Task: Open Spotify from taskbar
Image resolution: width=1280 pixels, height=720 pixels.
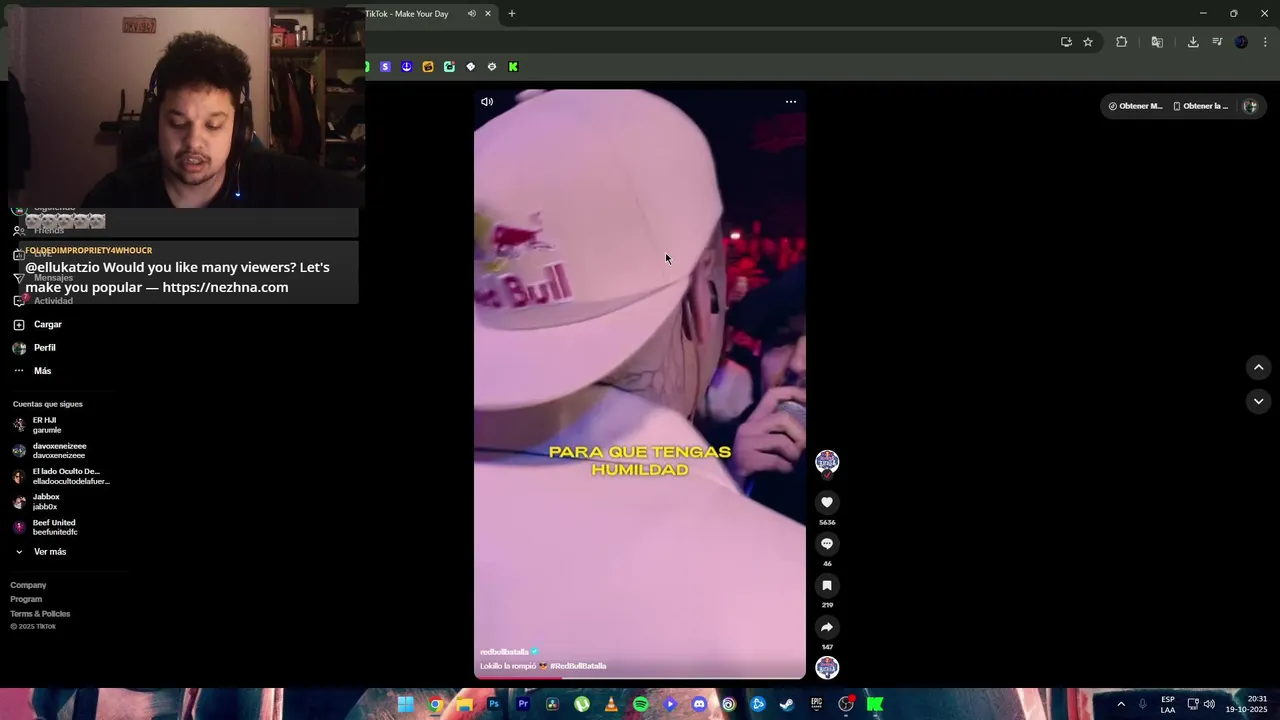Action: point(640,704)
